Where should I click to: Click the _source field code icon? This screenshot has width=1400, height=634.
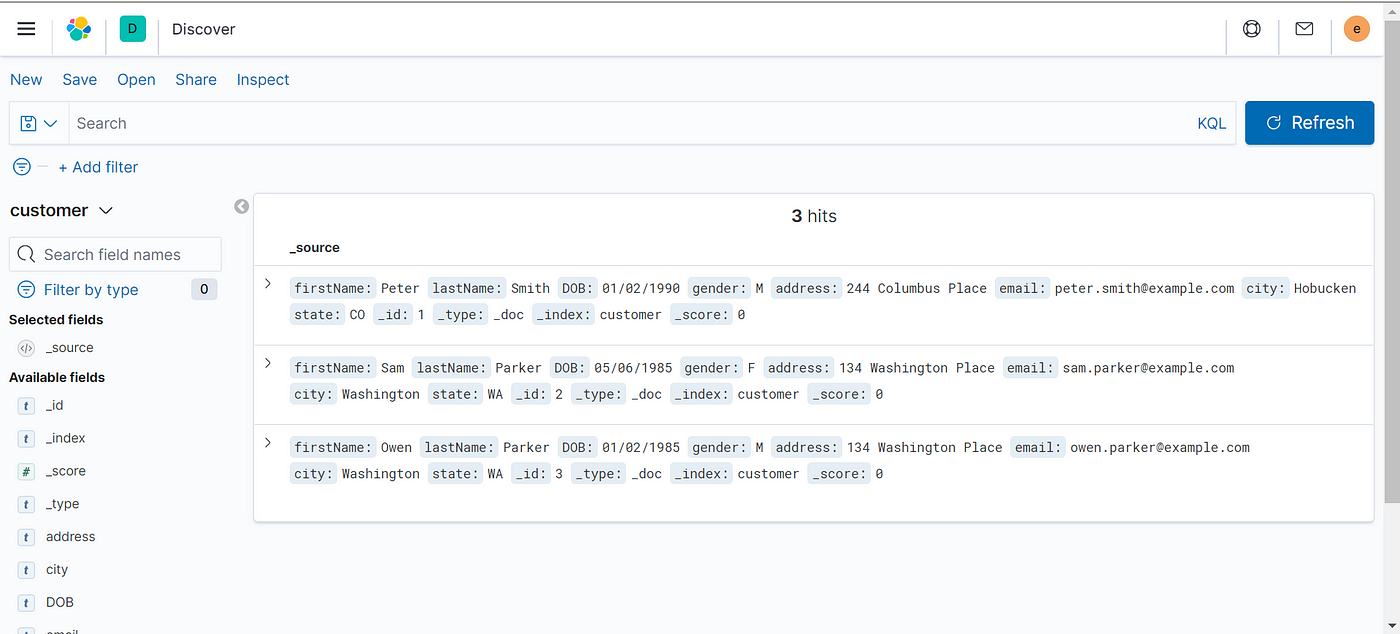(27, 348)
